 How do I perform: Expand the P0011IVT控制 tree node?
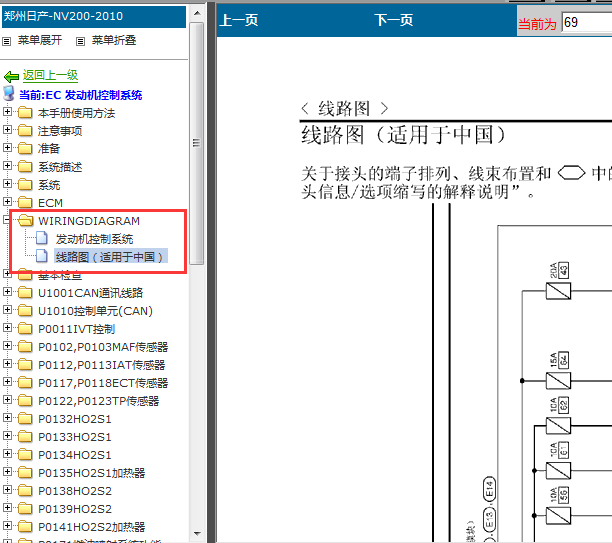(x=7, y=328)
